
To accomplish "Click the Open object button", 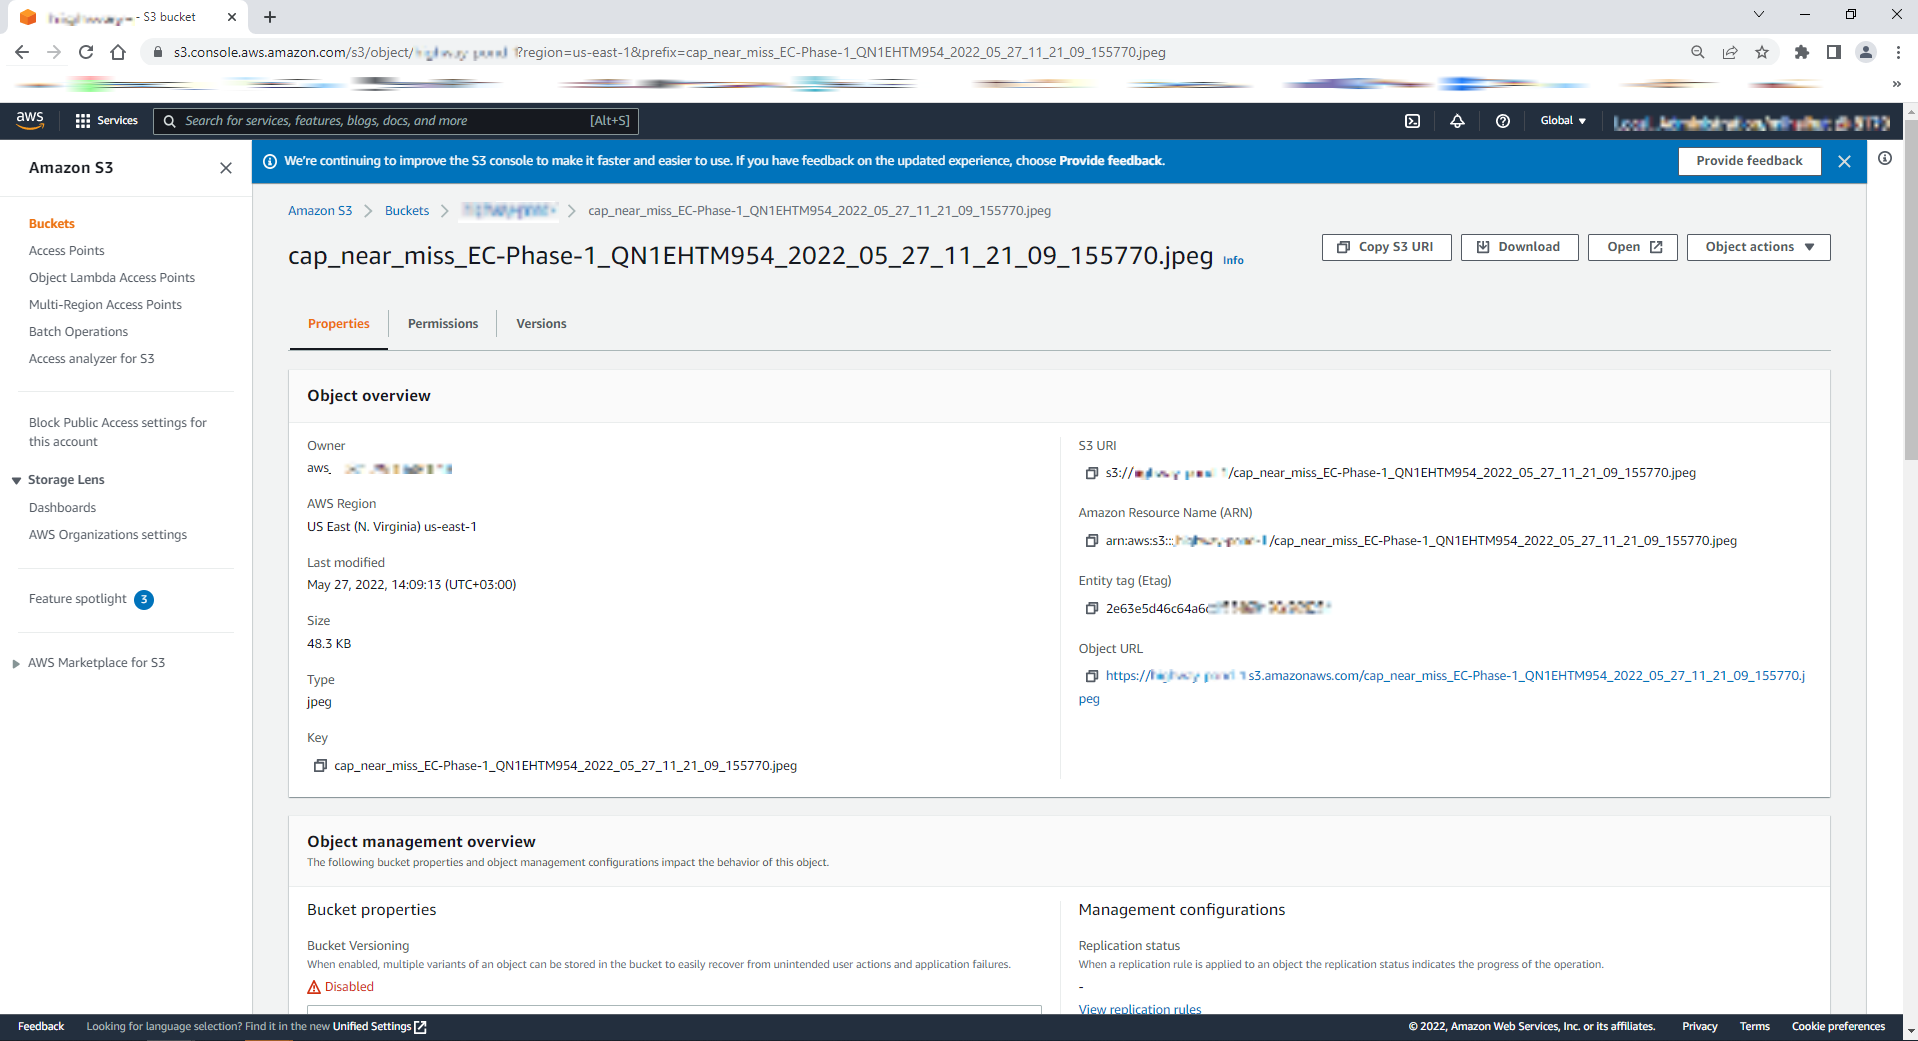I will [1632, 247].
